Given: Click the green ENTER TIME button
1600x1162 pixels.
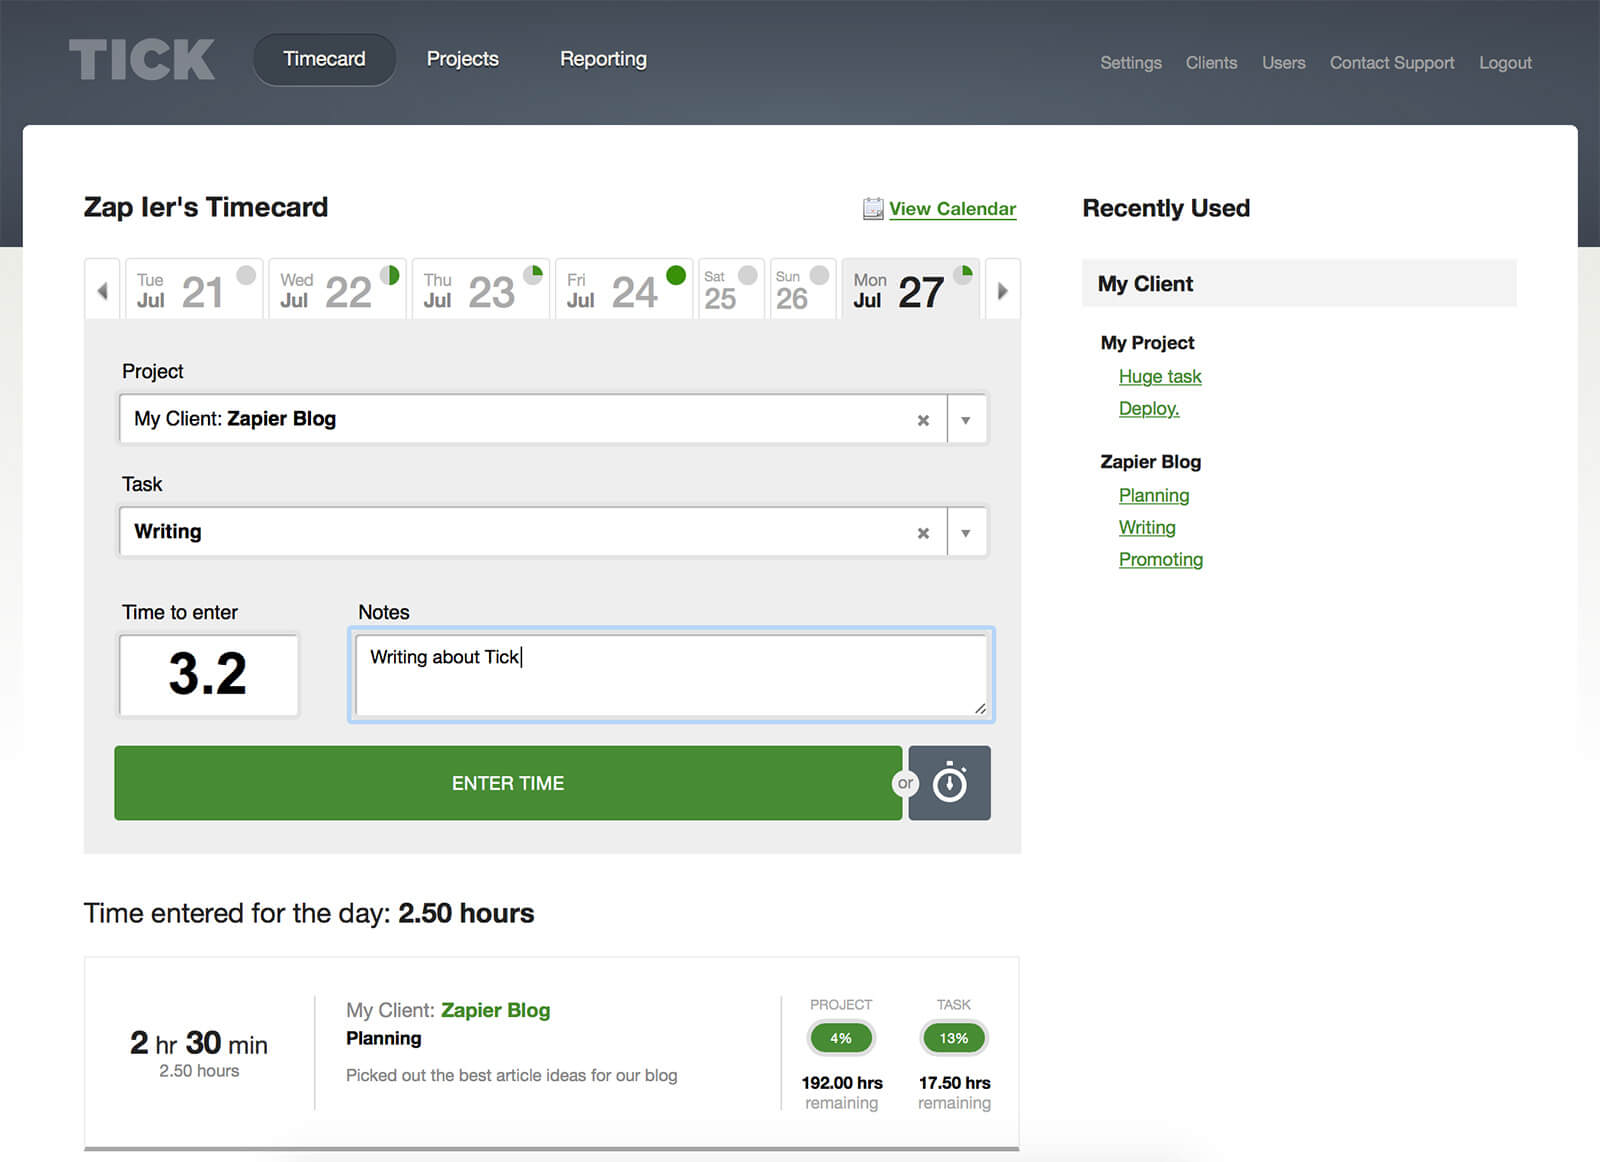Looking at the screenshot, I should click(508, 783).
